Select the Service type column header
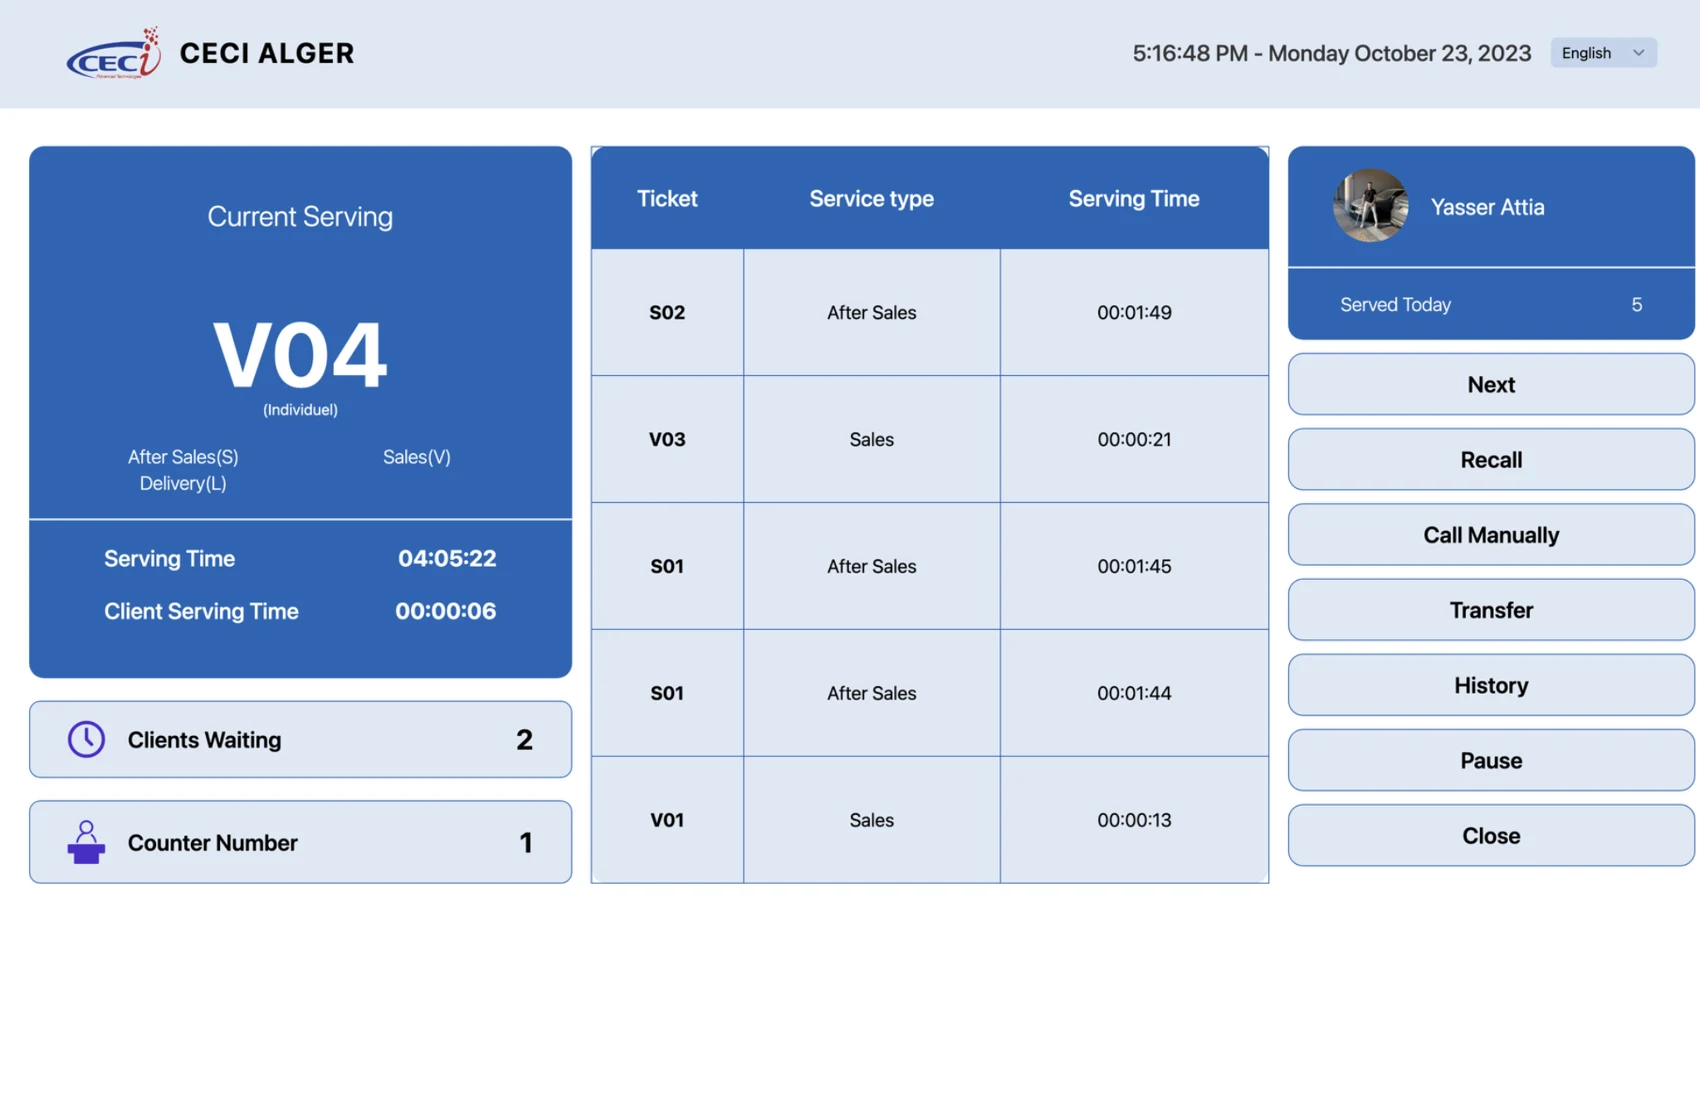The image size is (1700, 1117). pyautogui.click(x=871, y=198)
